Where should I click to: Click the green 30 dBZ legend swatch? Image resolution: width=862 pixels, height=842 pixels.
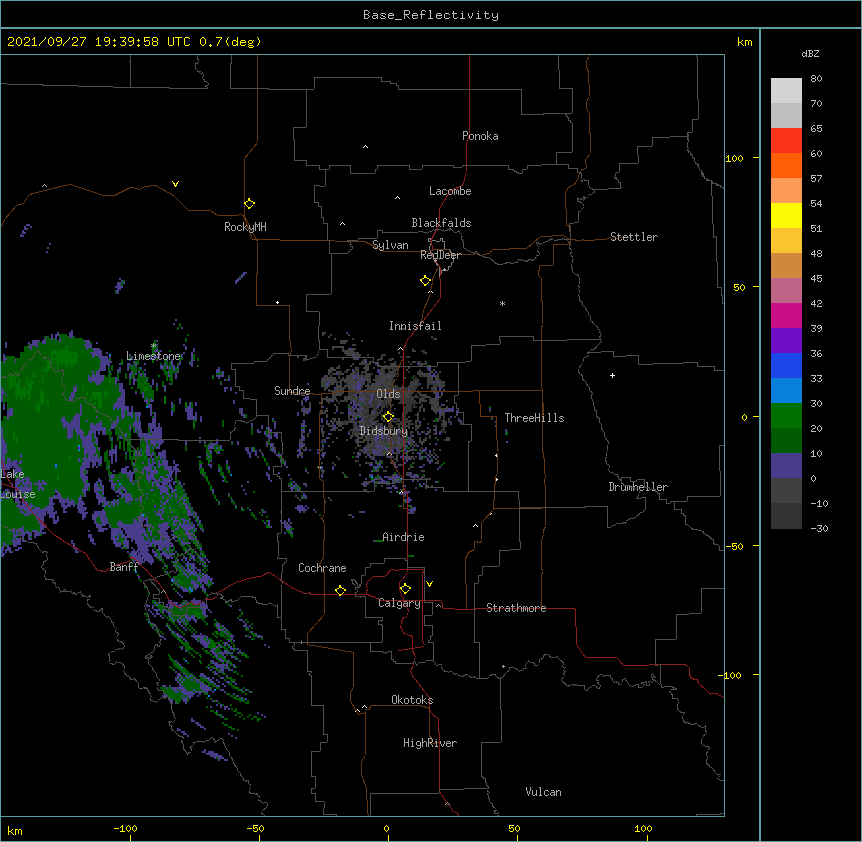coord(786,416)
